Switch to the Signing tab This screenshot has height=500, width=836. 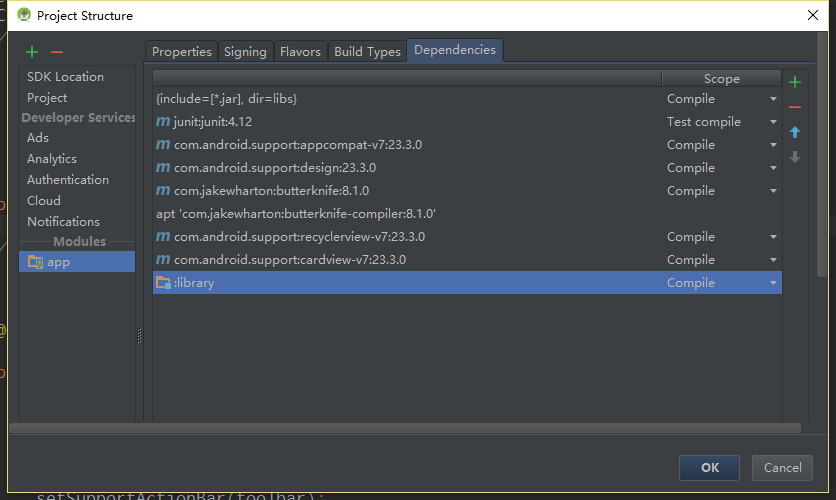[245, 52]
